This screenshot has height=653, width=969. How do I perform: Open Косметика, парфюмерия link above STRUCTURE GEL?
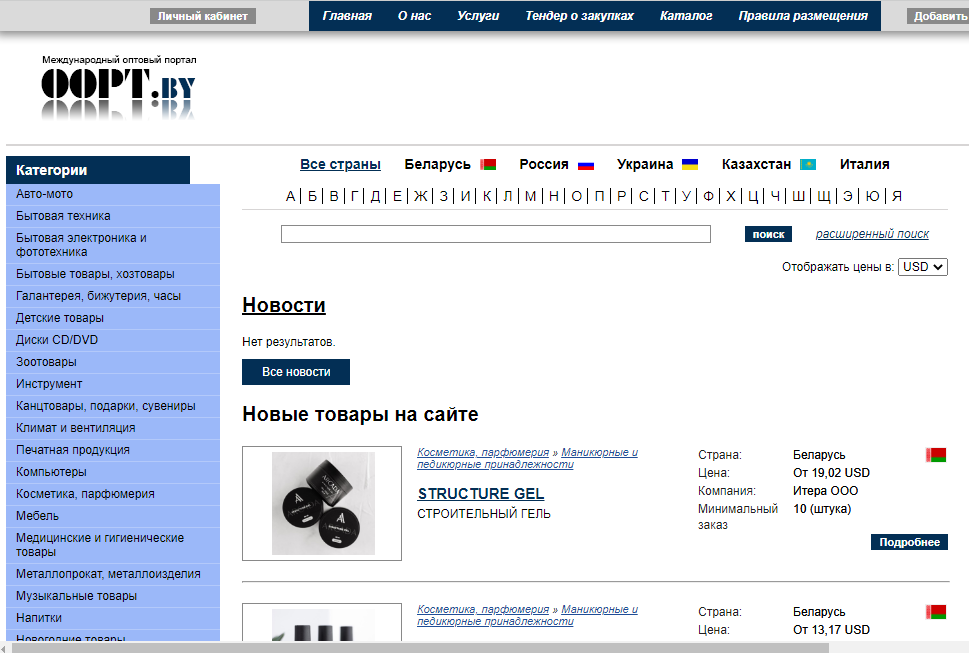pyautogui.click(x=483, y=452)
